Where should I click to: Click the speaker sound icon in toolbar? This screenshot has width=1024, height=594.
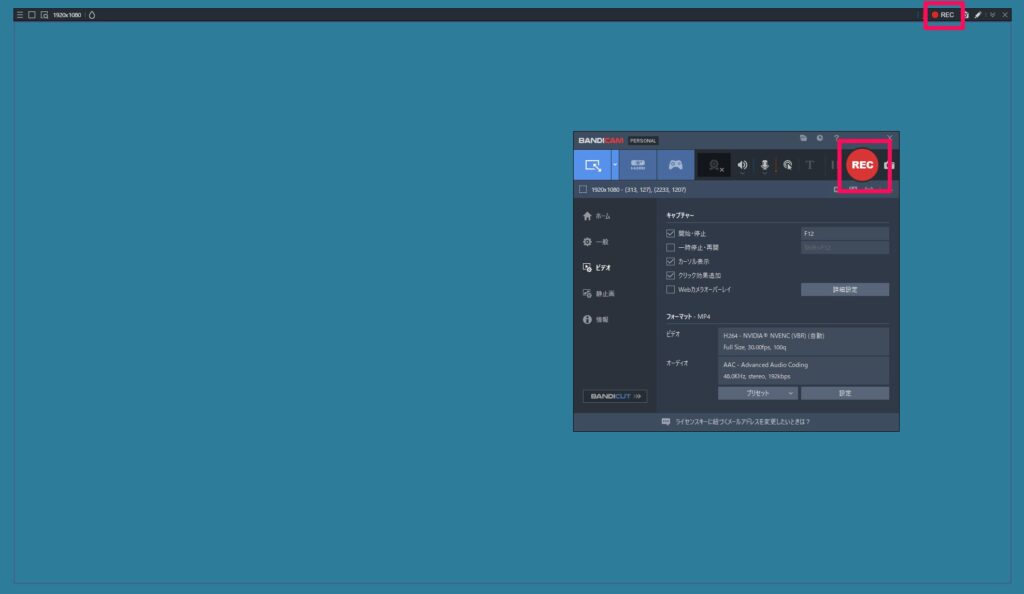coord(742,165)
